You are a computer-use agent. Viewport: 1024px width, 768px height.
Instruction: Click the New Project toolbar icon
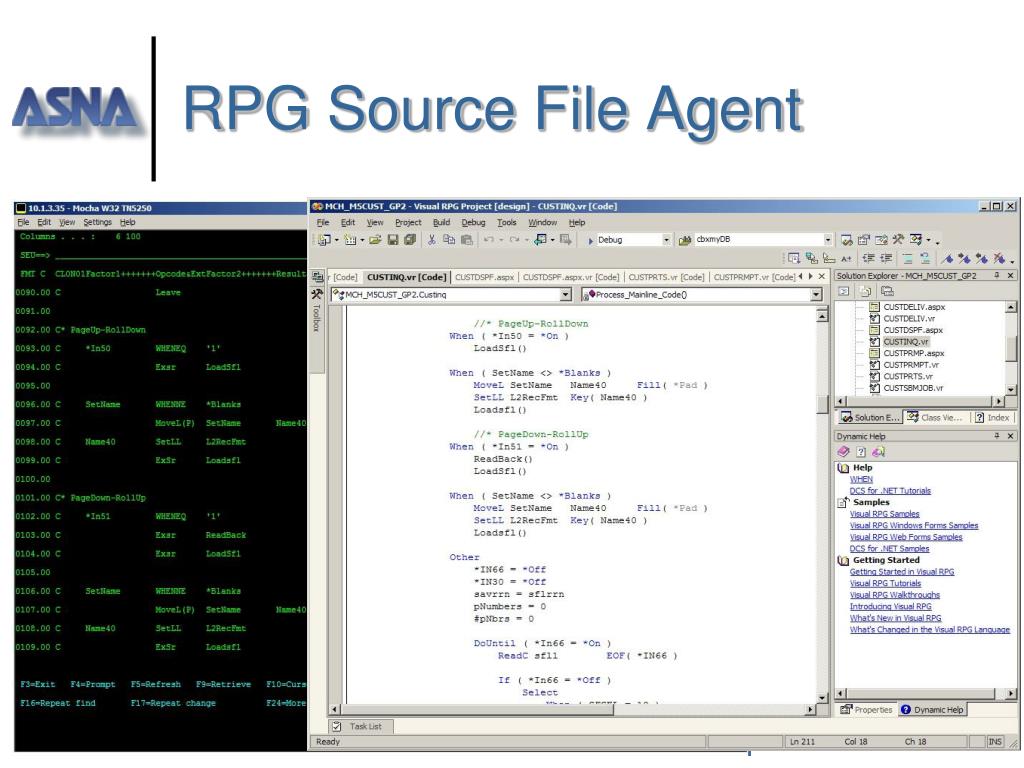pos(324,240)
